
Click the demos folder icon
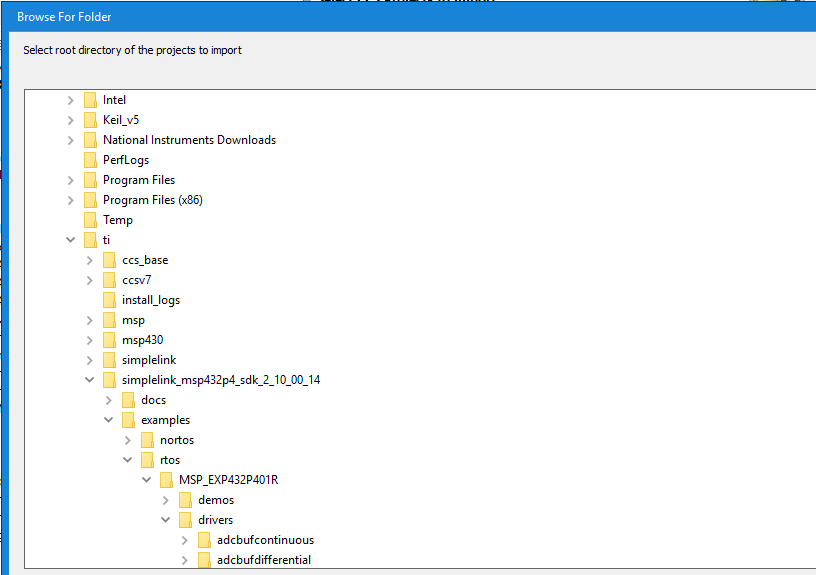[x=185, y=501]
